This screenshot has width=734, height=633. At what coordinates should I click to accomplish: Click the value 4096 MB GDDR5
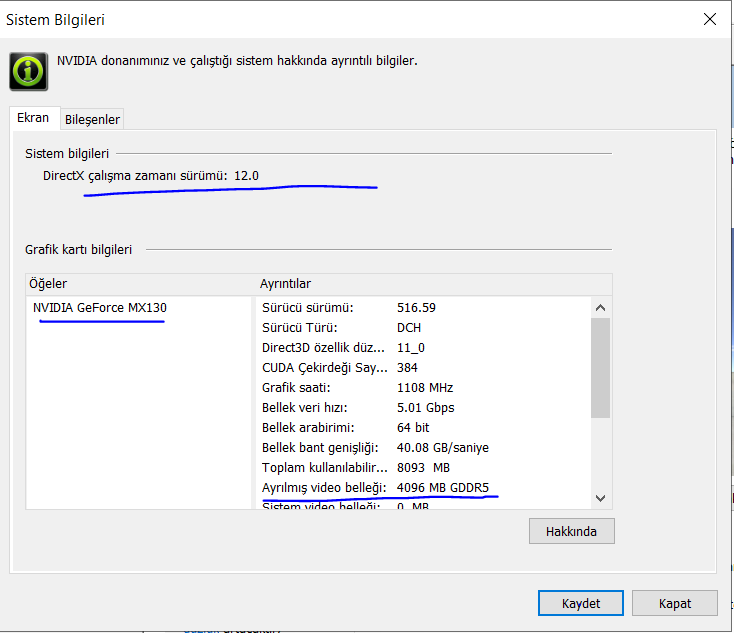click(442, 487)
